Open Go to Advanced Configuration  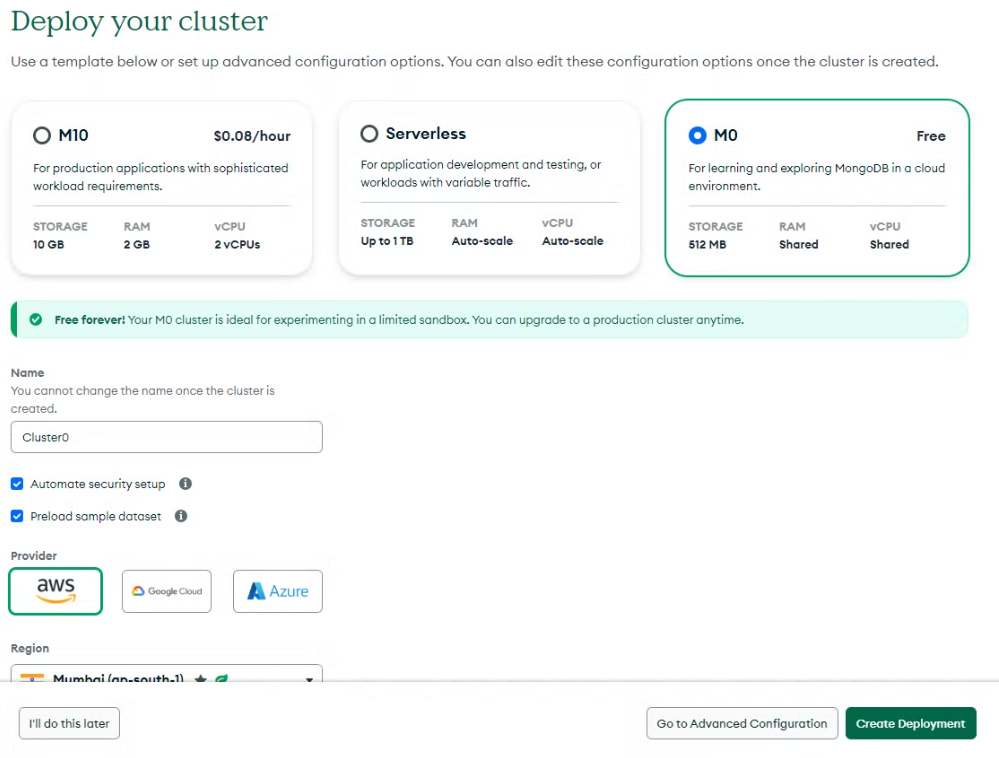742,724
